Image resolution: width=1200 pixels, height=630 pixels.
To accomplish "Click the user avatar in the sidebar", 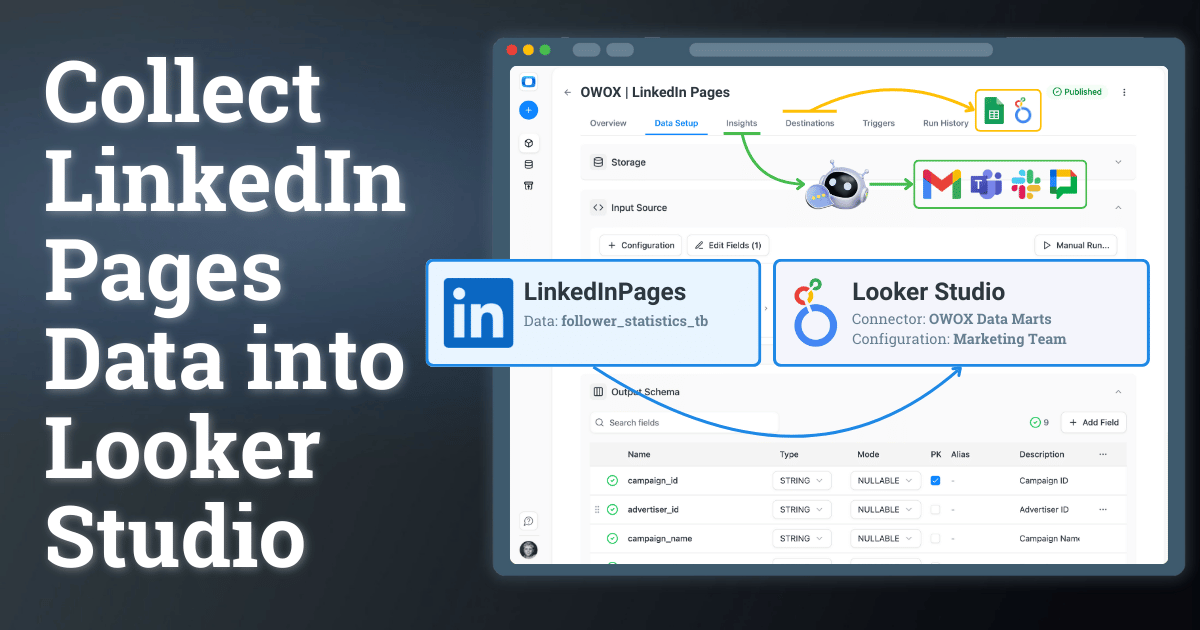I will point(529,549).
